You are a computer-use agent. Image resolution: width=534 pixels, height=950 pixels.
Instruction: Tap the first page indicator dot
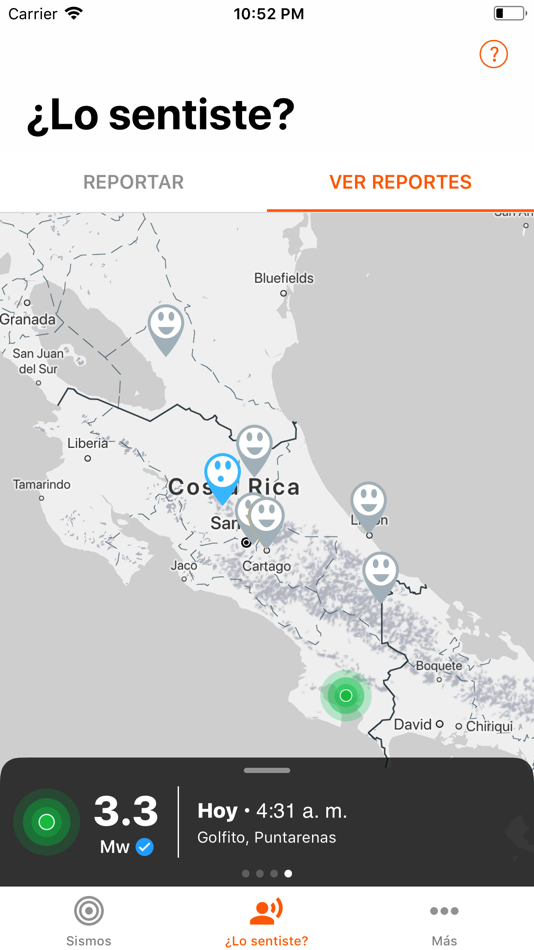coord(245,873)
